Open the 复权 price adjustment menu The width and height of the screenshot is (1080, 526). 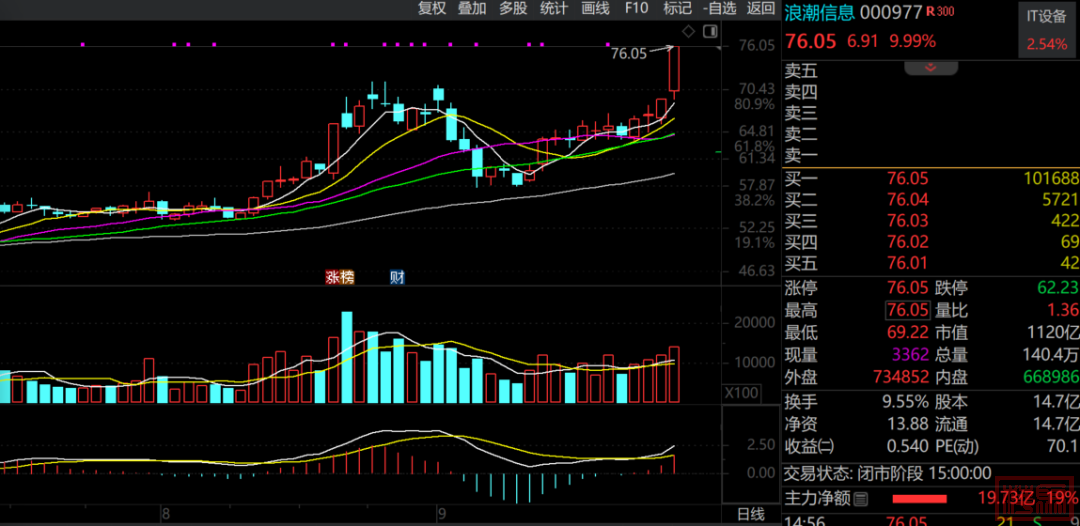(432, 8)
